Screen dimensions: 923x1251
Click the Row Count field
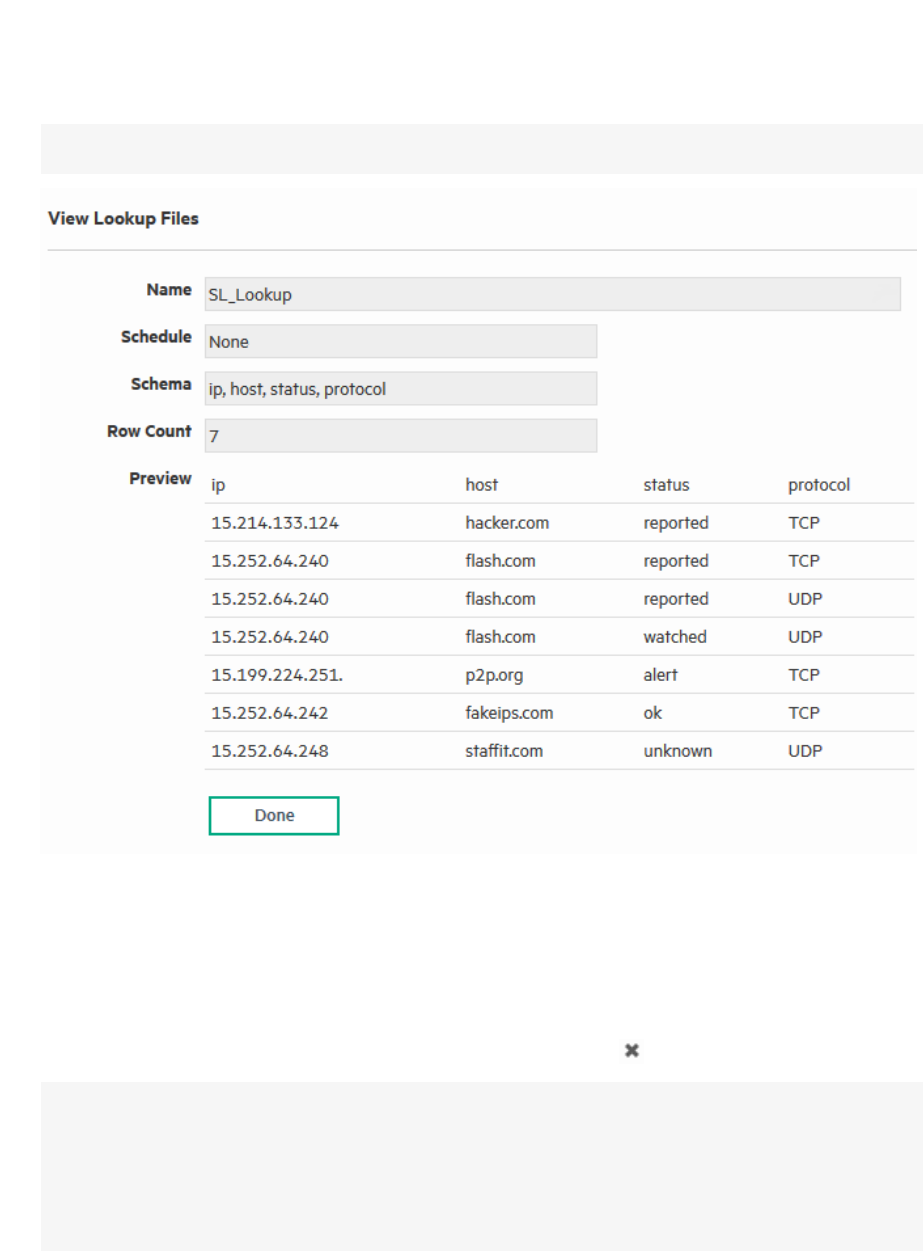(x=400, y=436)
